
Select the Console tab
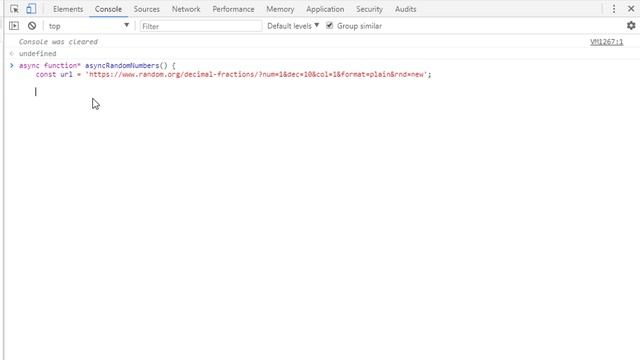(x=108, y=9)
